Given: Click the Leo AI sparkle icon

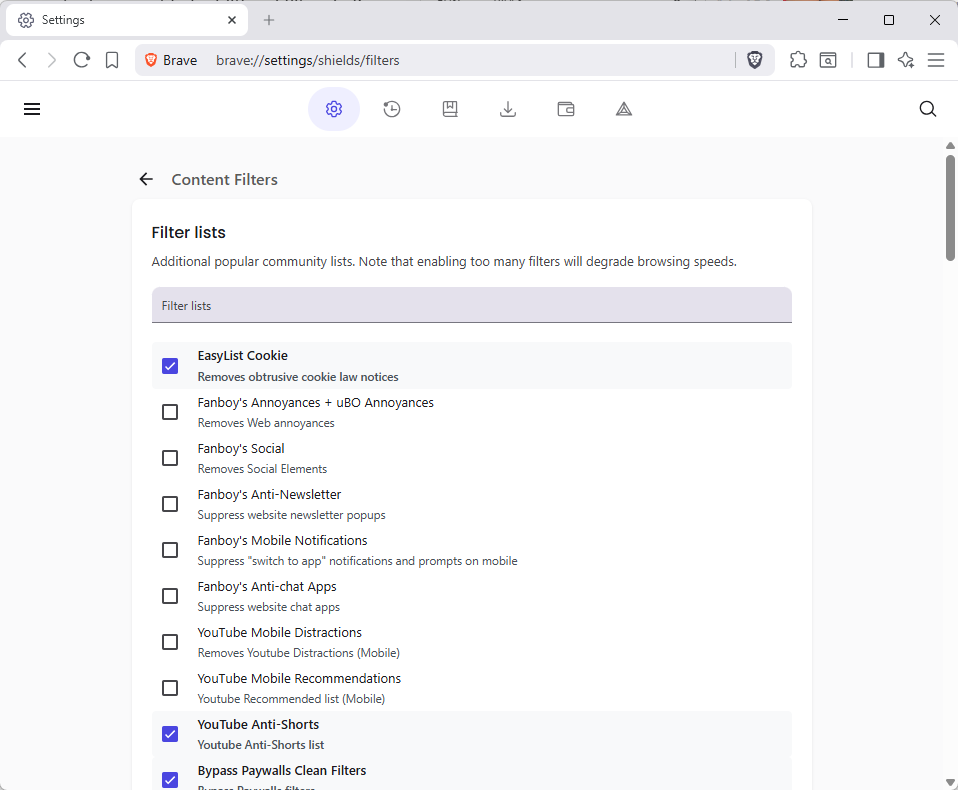Looking at the screenshot, I should click(906, 60).
